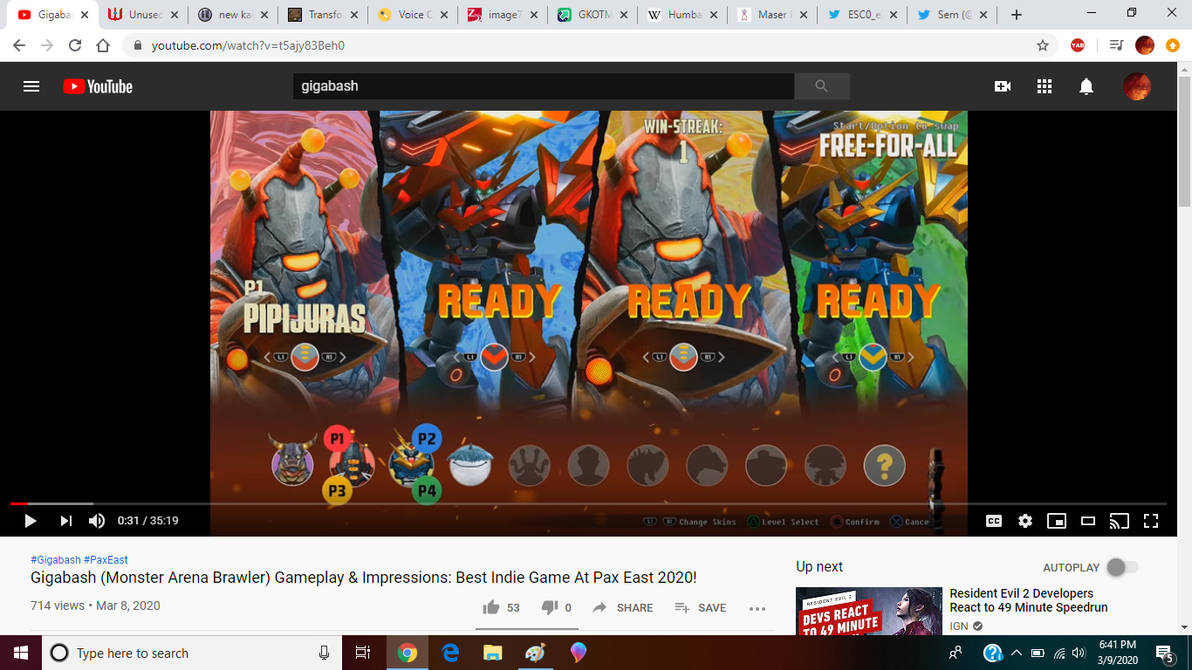Mute the video volume
The image size is (1192, 670).
pos(97,521)
